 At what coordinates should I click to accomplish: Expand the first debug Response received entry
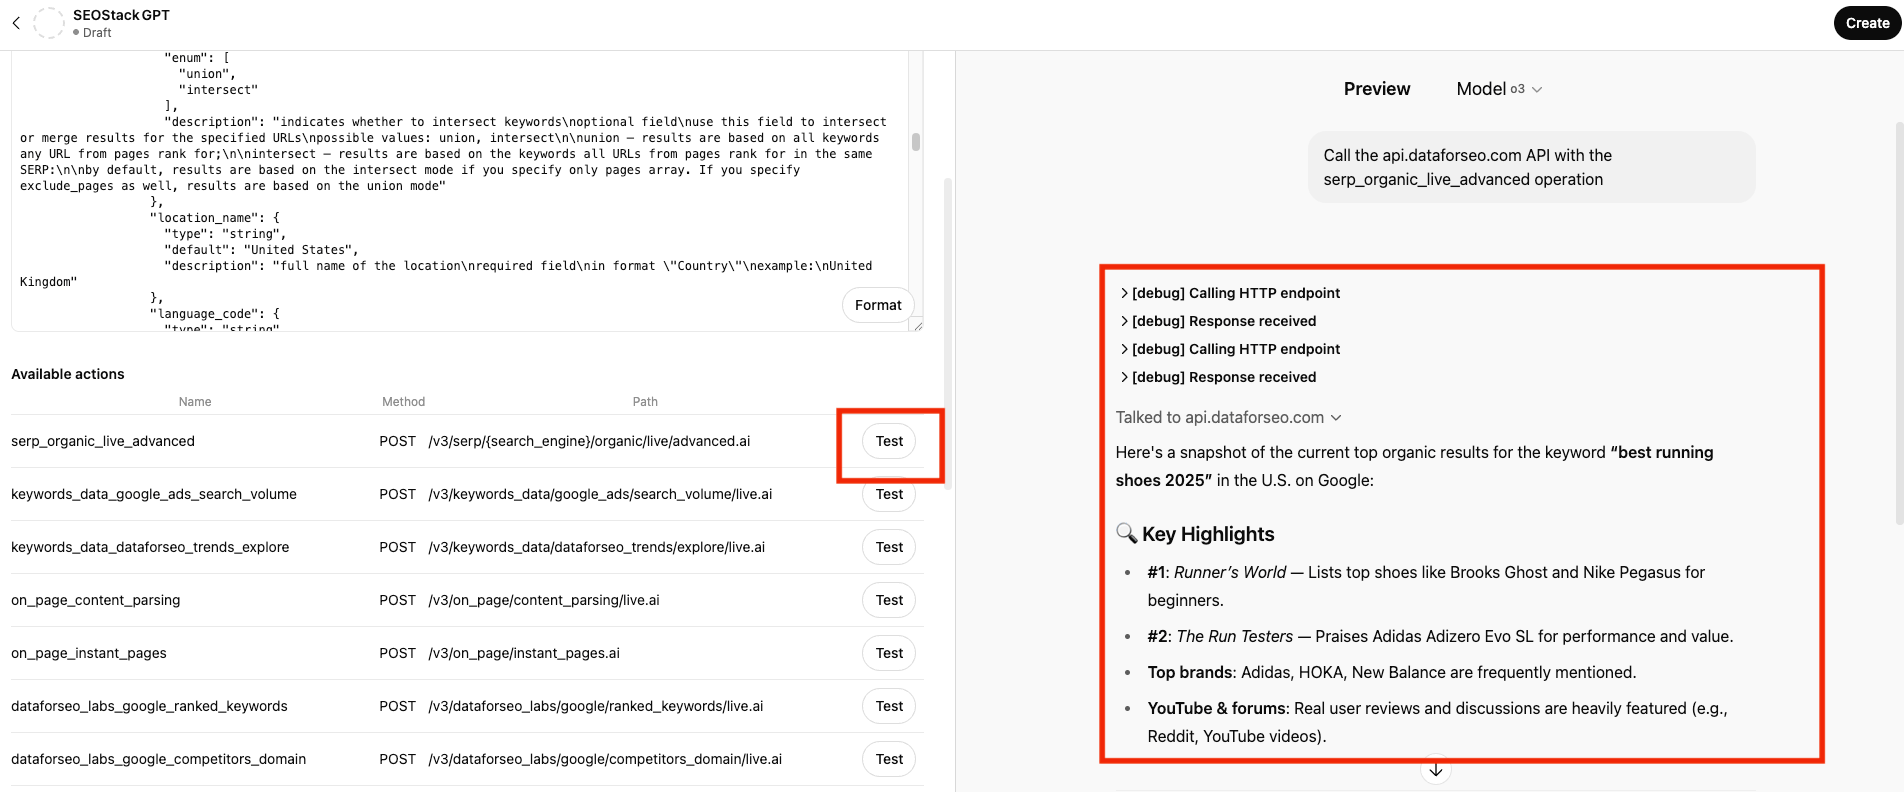pyautogui.click(x=1218, y=321)
